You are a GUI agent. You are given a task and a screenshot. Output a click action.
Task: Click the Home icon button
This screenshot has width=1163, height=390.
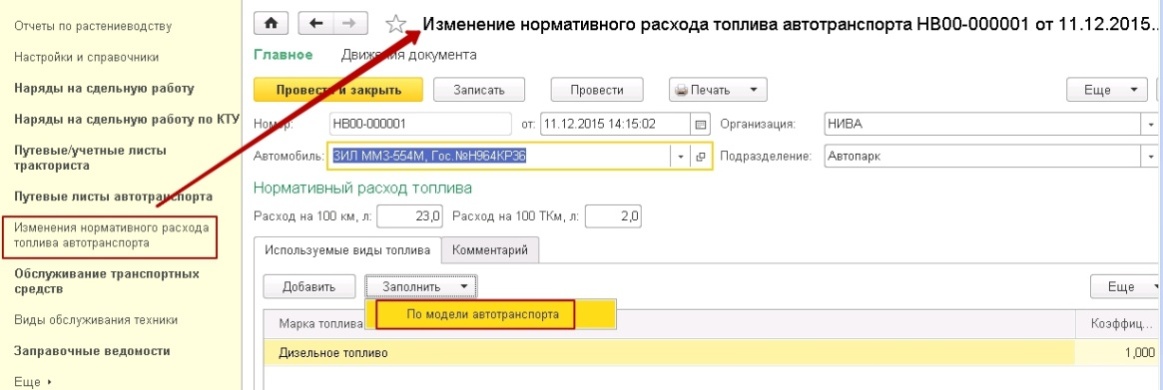click(271, 24)
